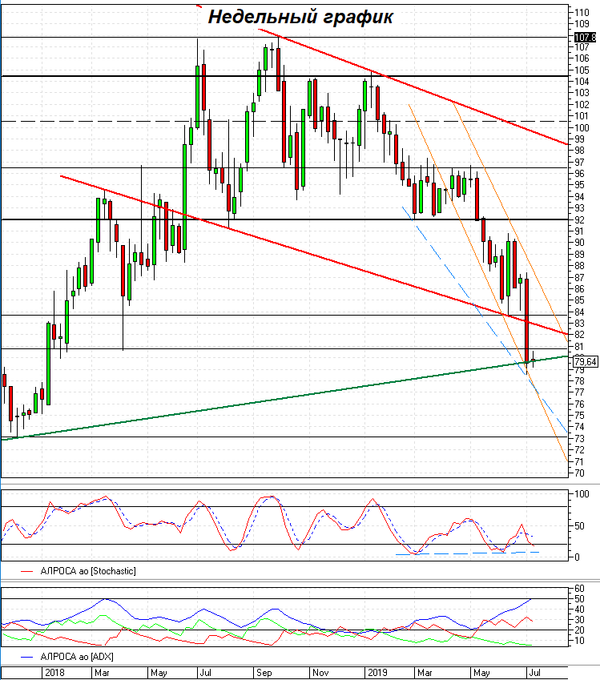Click the 2018 label on time axis

point(55,673)
